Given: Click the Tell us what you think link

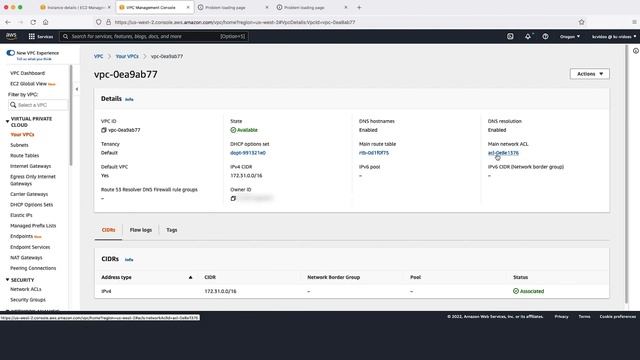Looking at the screenshot, I should coord(34,59).
